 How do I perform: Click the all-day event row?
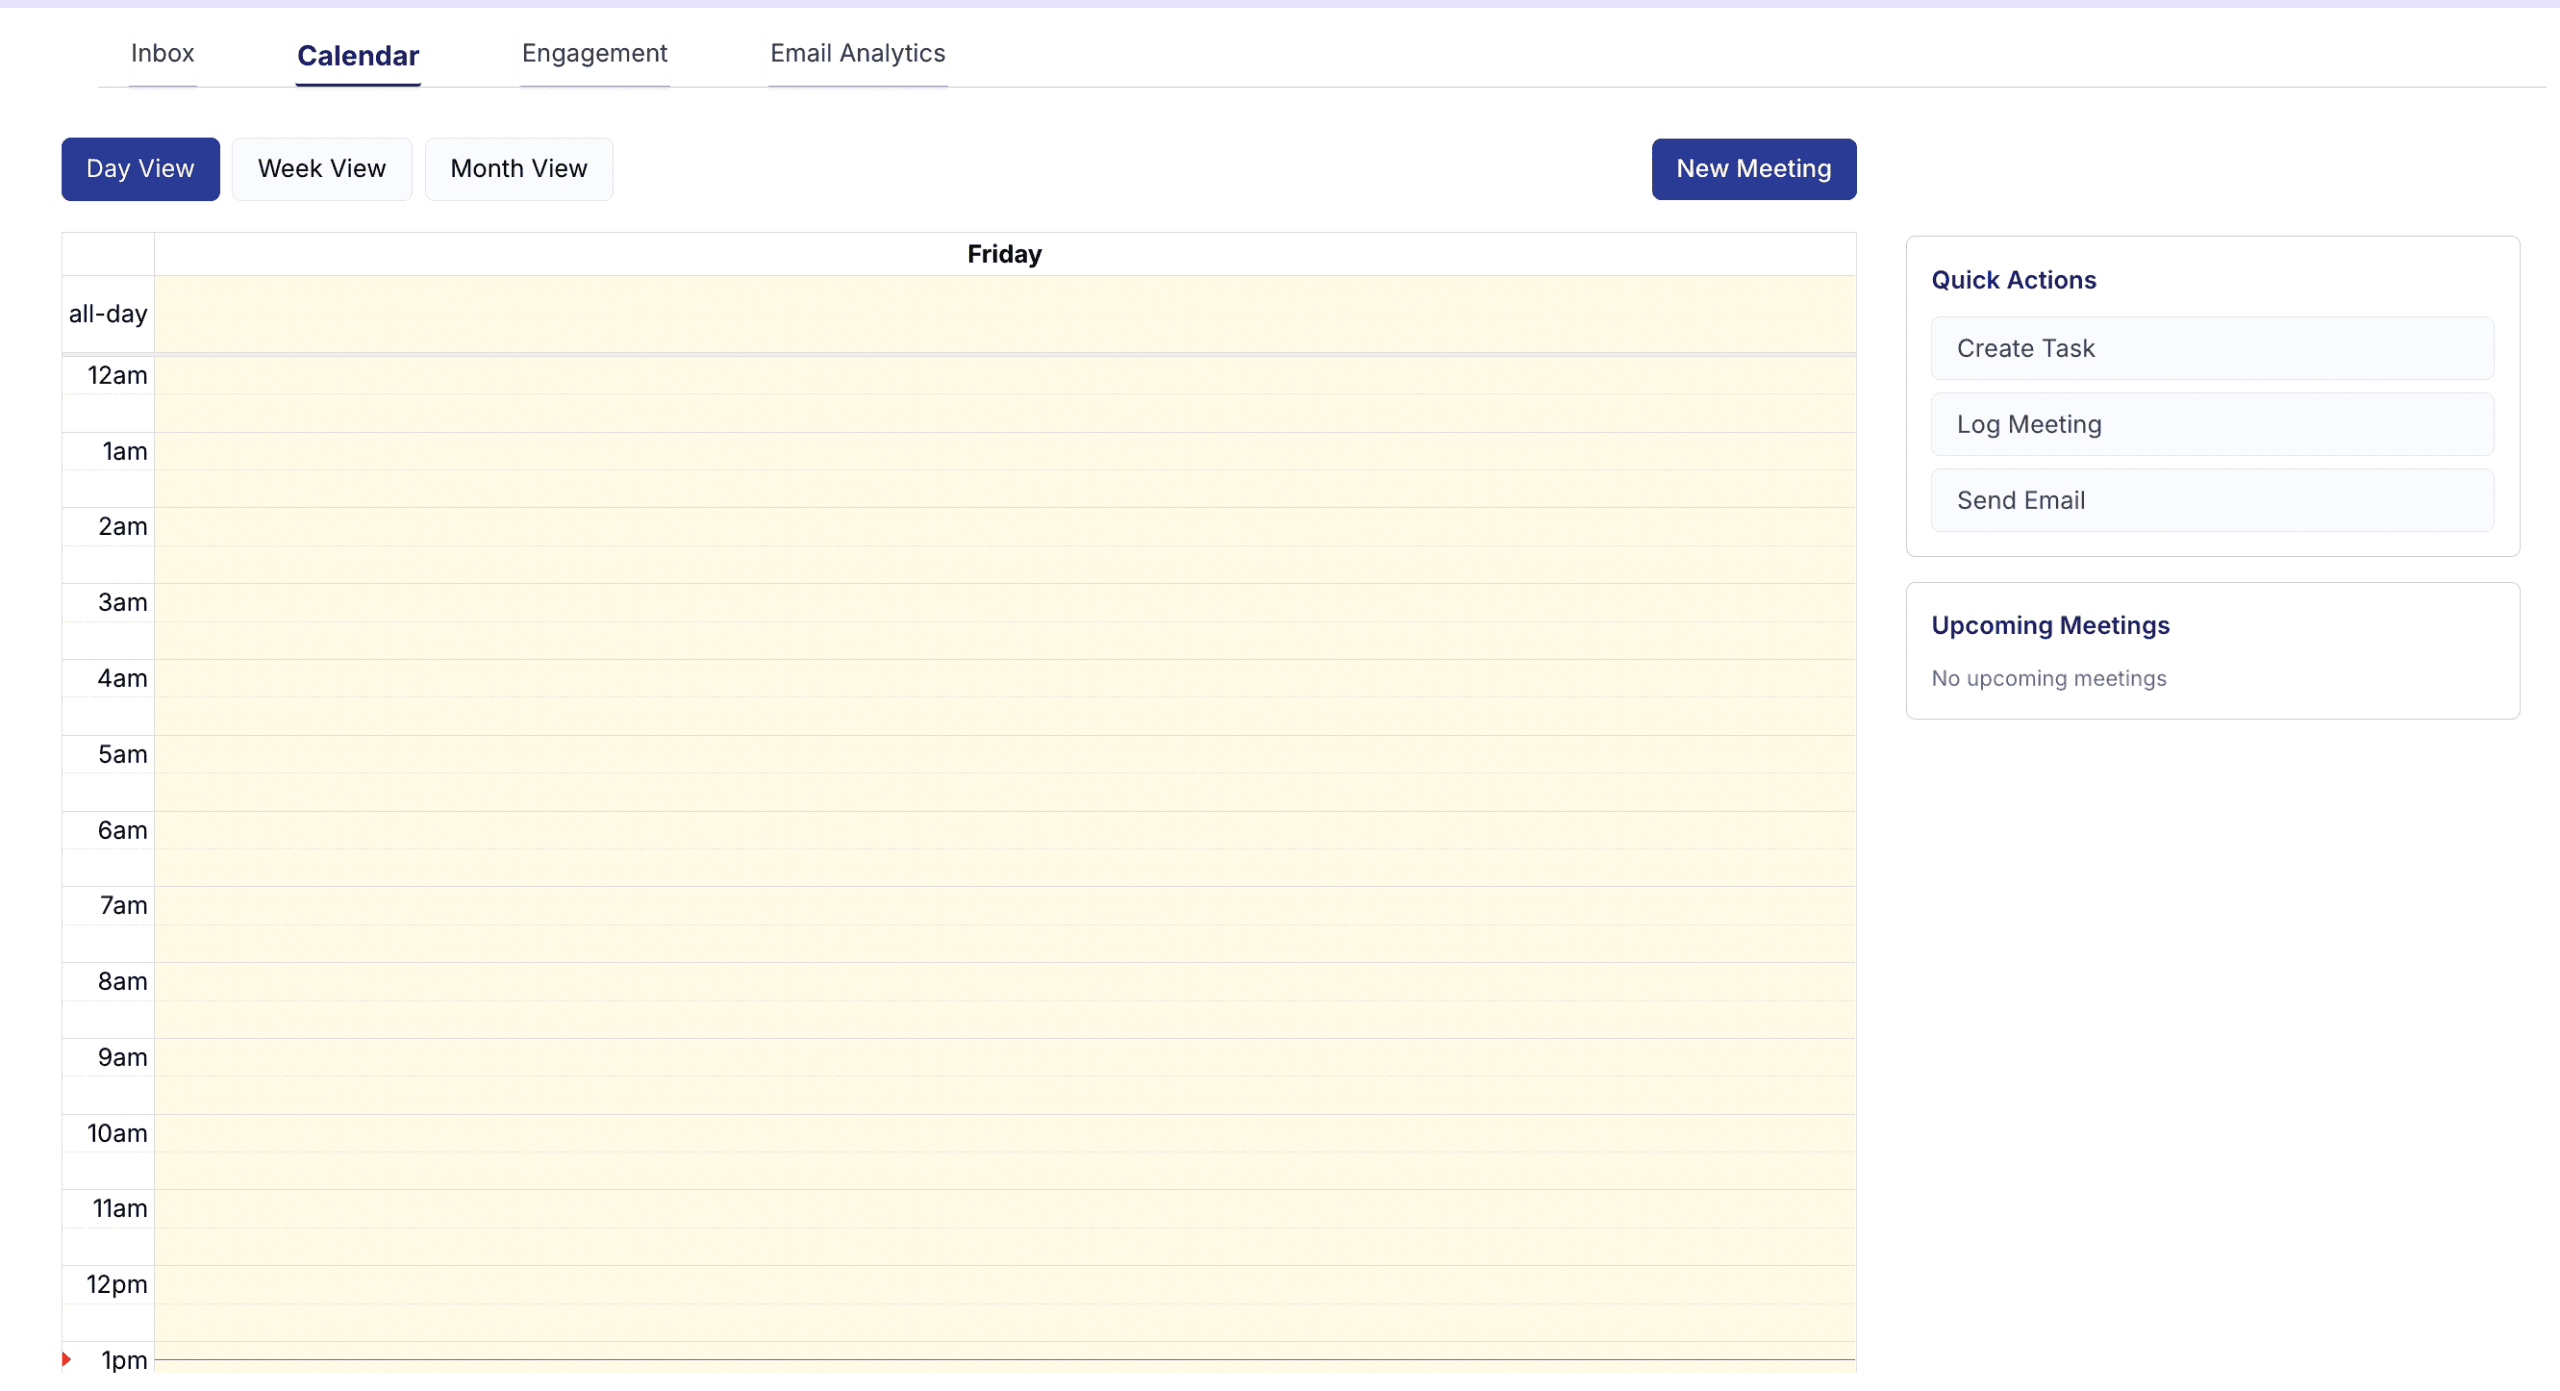tap(1000, 313)
